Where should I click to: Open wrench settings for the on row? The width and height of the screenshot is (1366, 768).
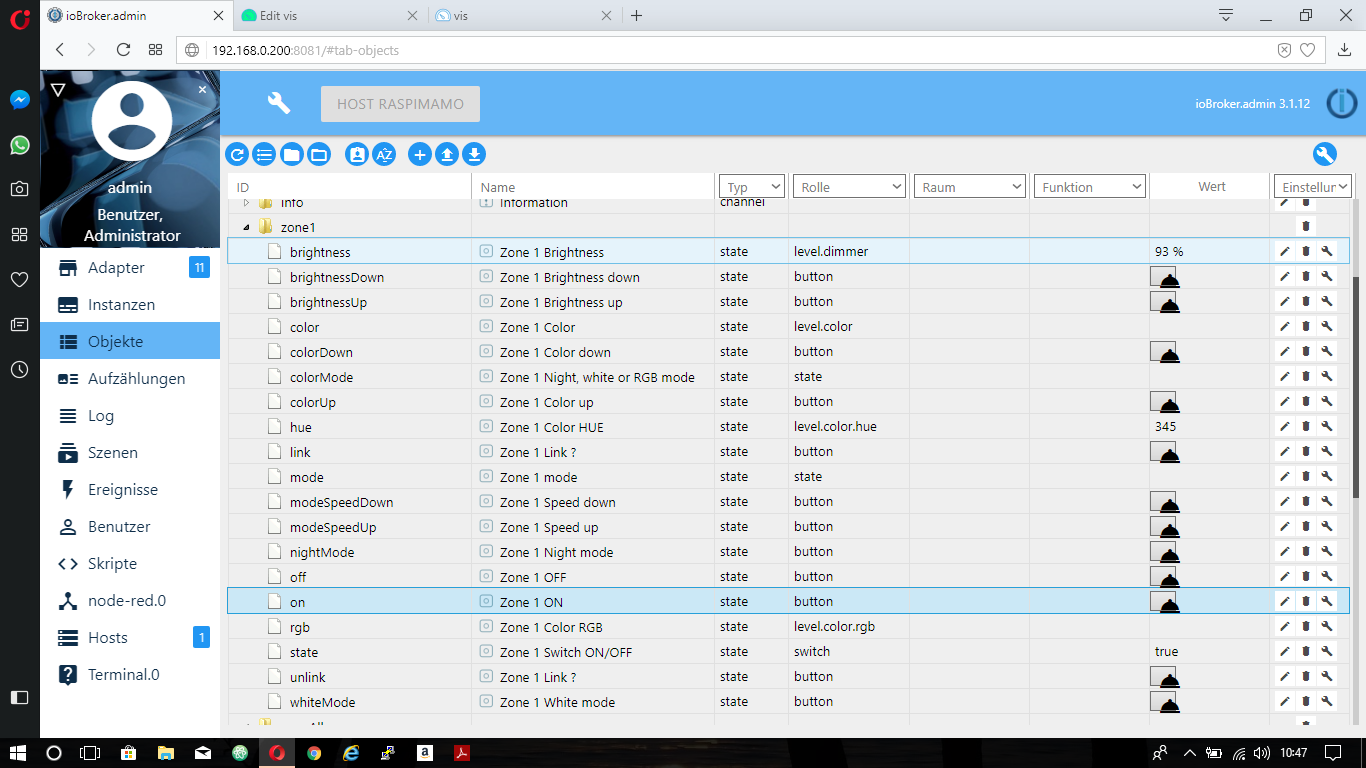click(x=1327, y=602)
